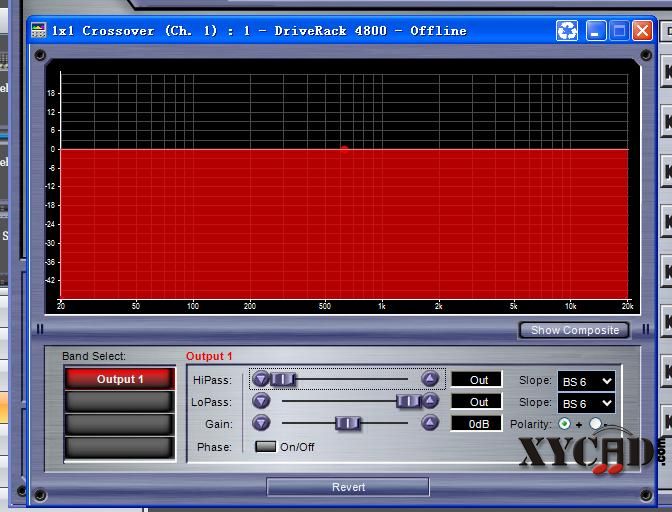Click the red Output 1 heading text

[x=209, y=356]
